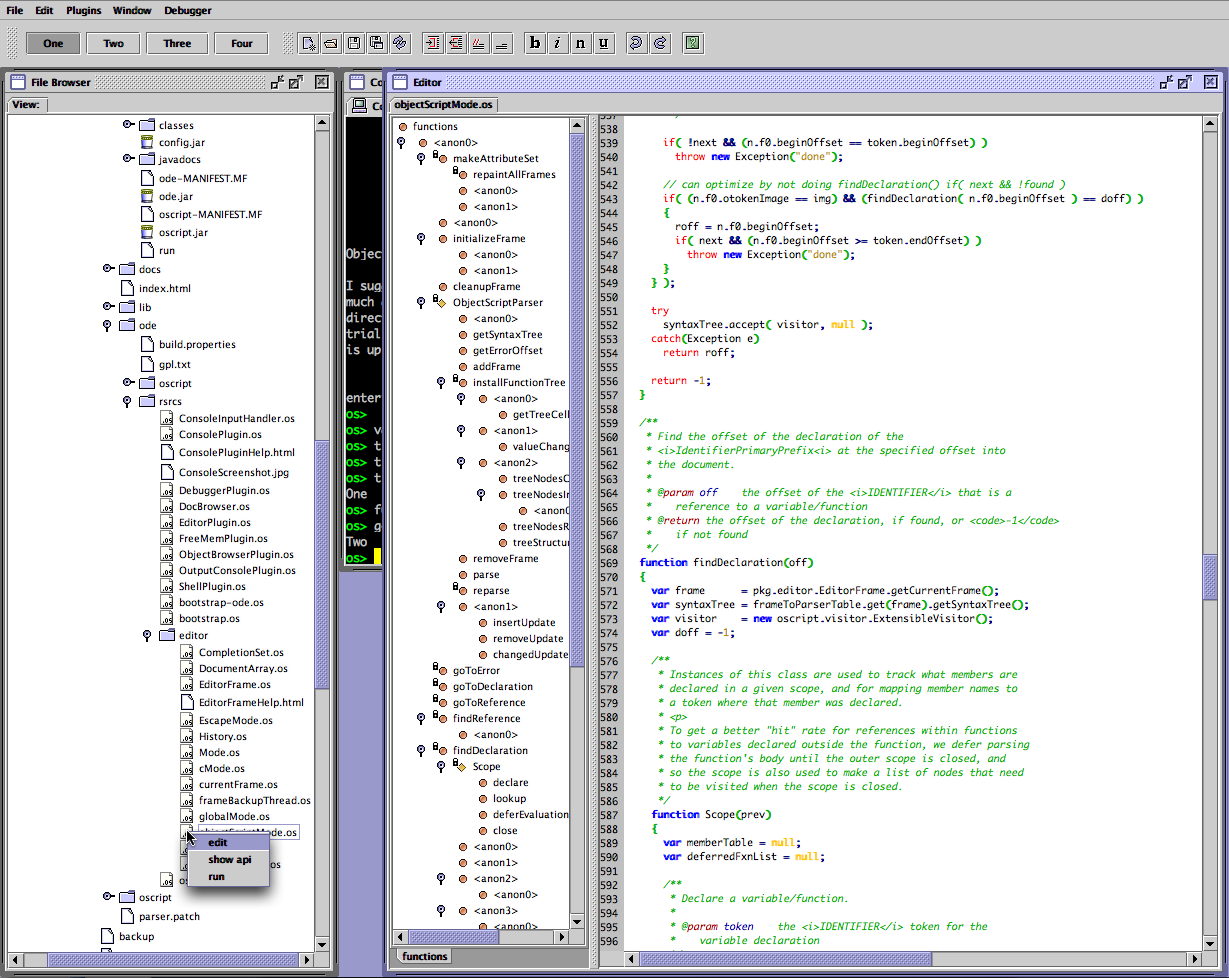The height and width of the screenshot is (978, 1229).
Task: Click the redo arrow toolbar icon
Action: point(660,43)
